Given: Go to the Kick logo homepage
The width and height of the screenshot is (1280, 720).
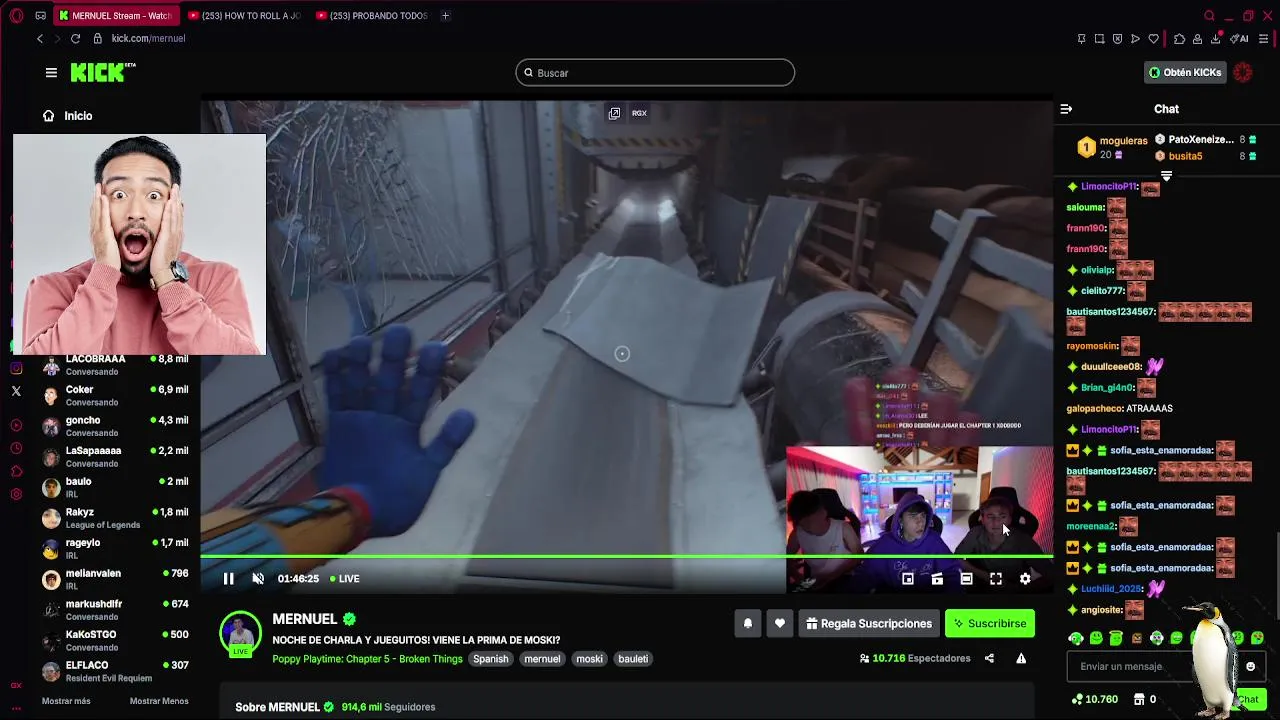Looking at the screenshot, I should [x=102, y=72].
